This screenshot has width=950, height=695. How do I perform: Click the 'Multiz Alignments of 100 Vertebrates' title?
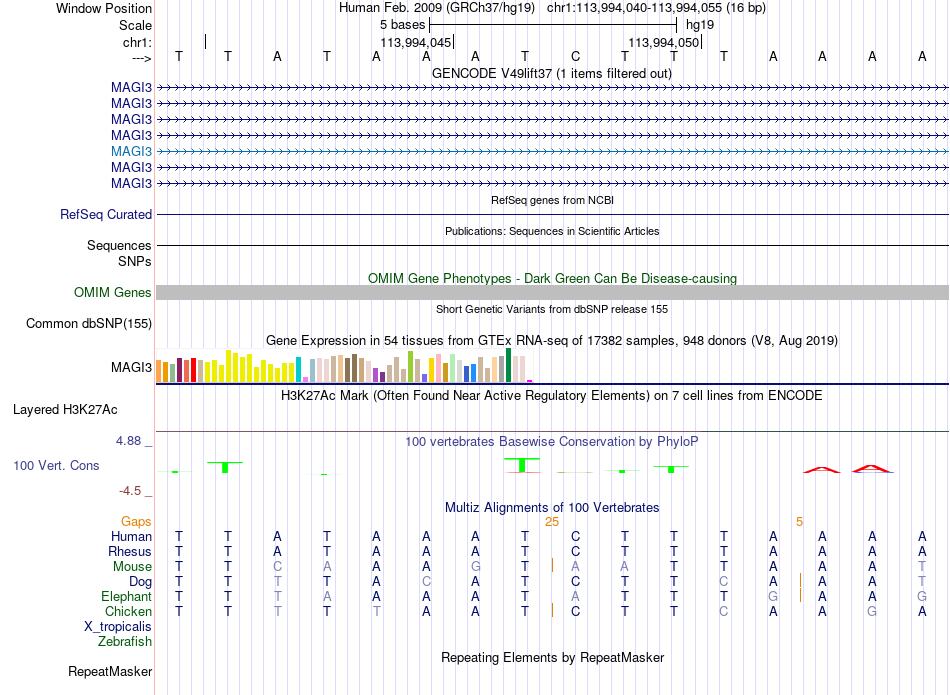[552, 508]
